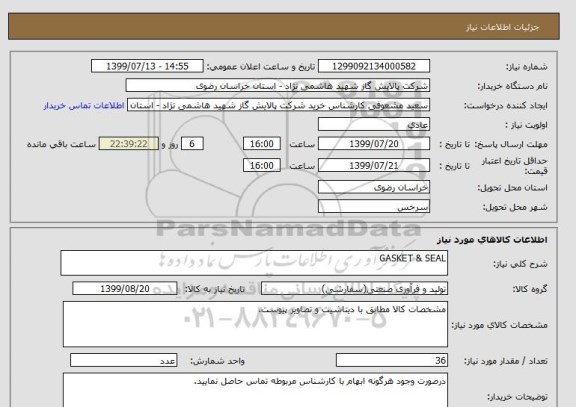This screenshot has width=576, height=407.
Task: Click the label اولویت نیاز
Action: tap(526, 125)
